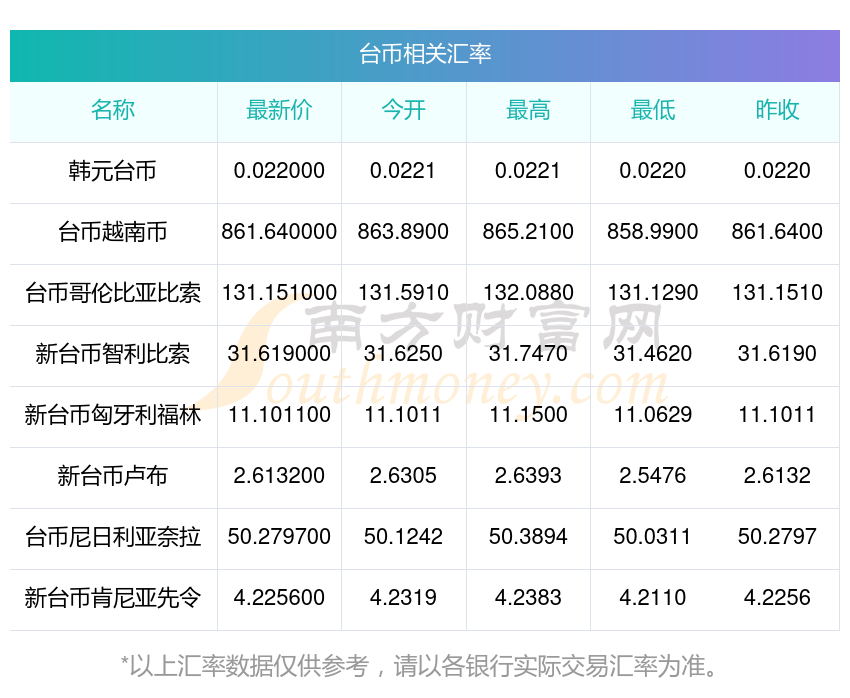
Task: Click latest price 861.640000 cell
Action: pyautogui.click(x=279, y=232)
